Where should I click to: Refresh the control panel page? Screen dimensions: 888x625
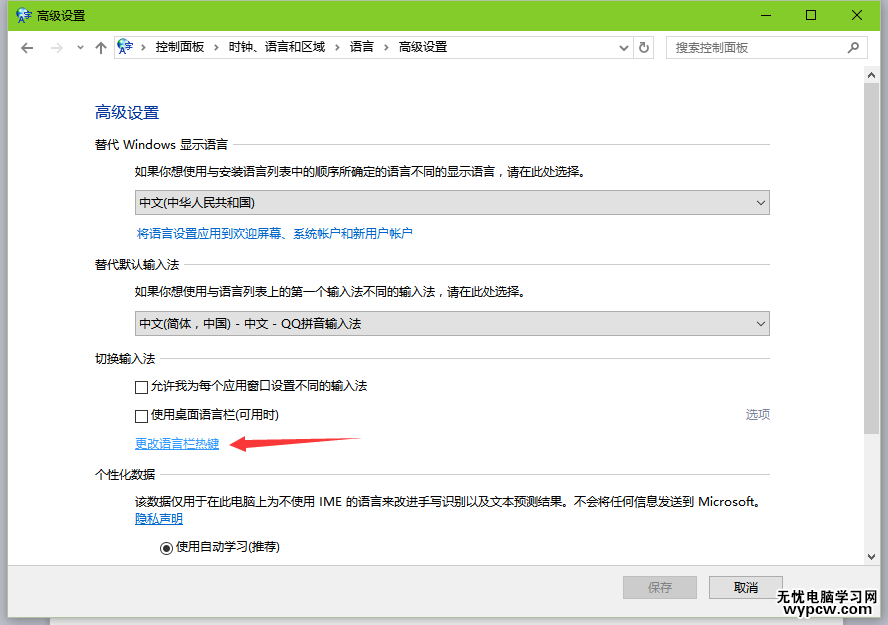point(644,48)
